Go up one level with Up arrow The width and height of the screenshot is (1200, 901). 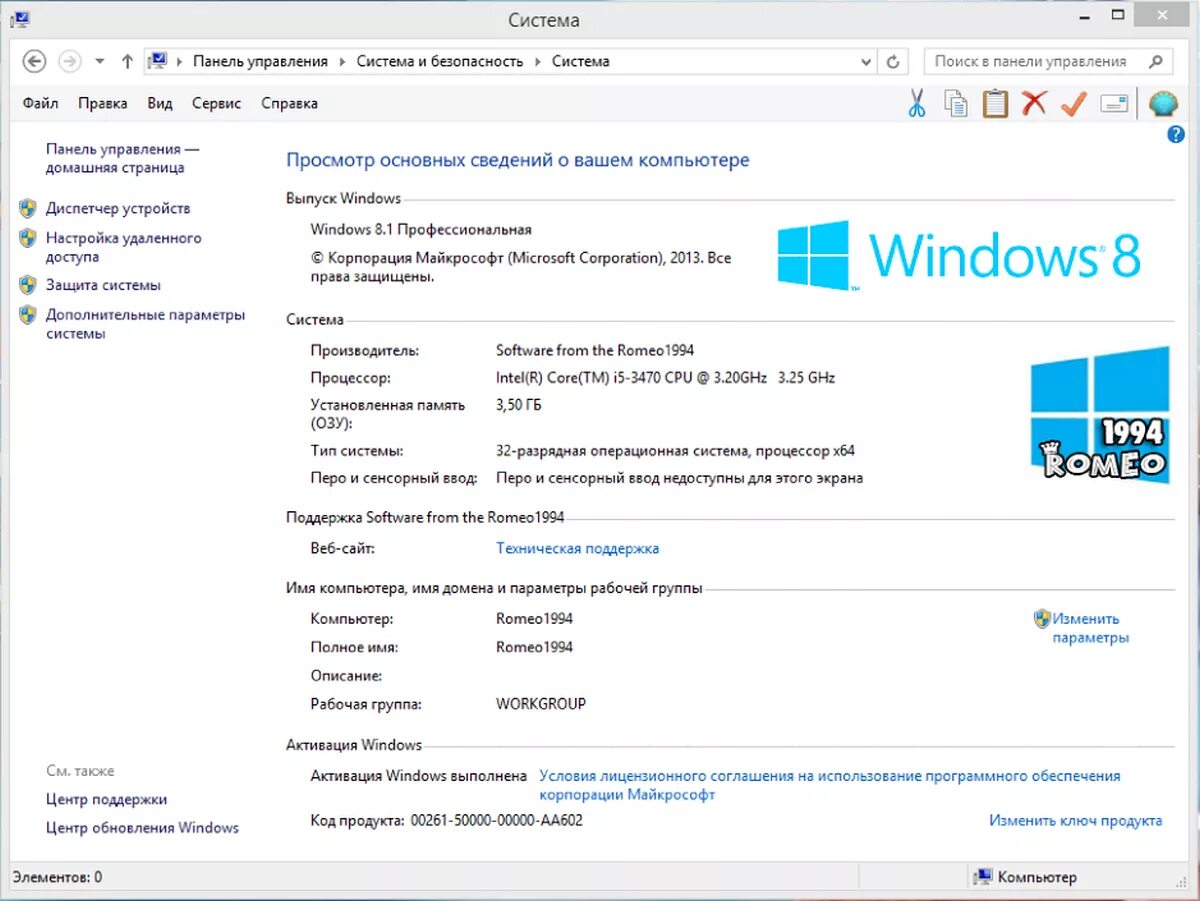coord(127,61)
